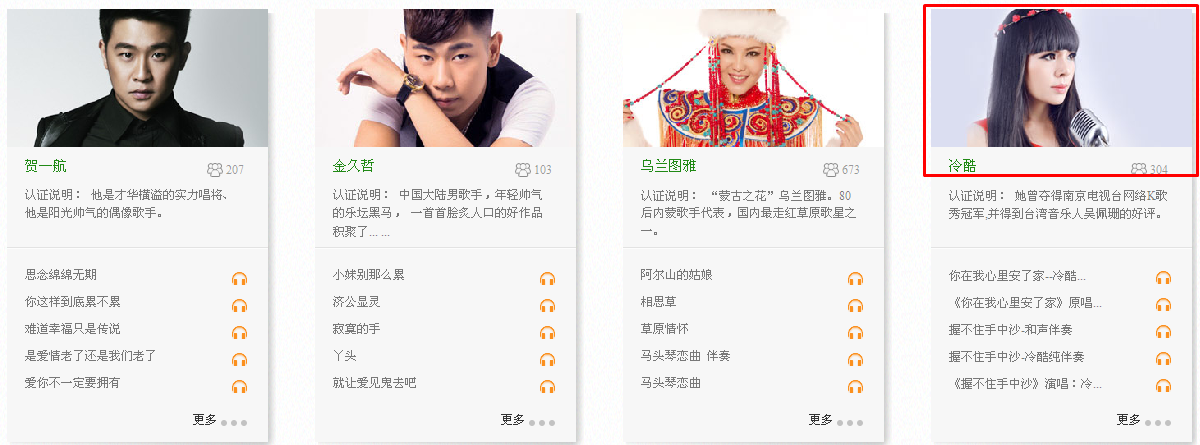Open 金久哲 artist name link
This screenshot has width=1200, height=445.
[353, 166]
